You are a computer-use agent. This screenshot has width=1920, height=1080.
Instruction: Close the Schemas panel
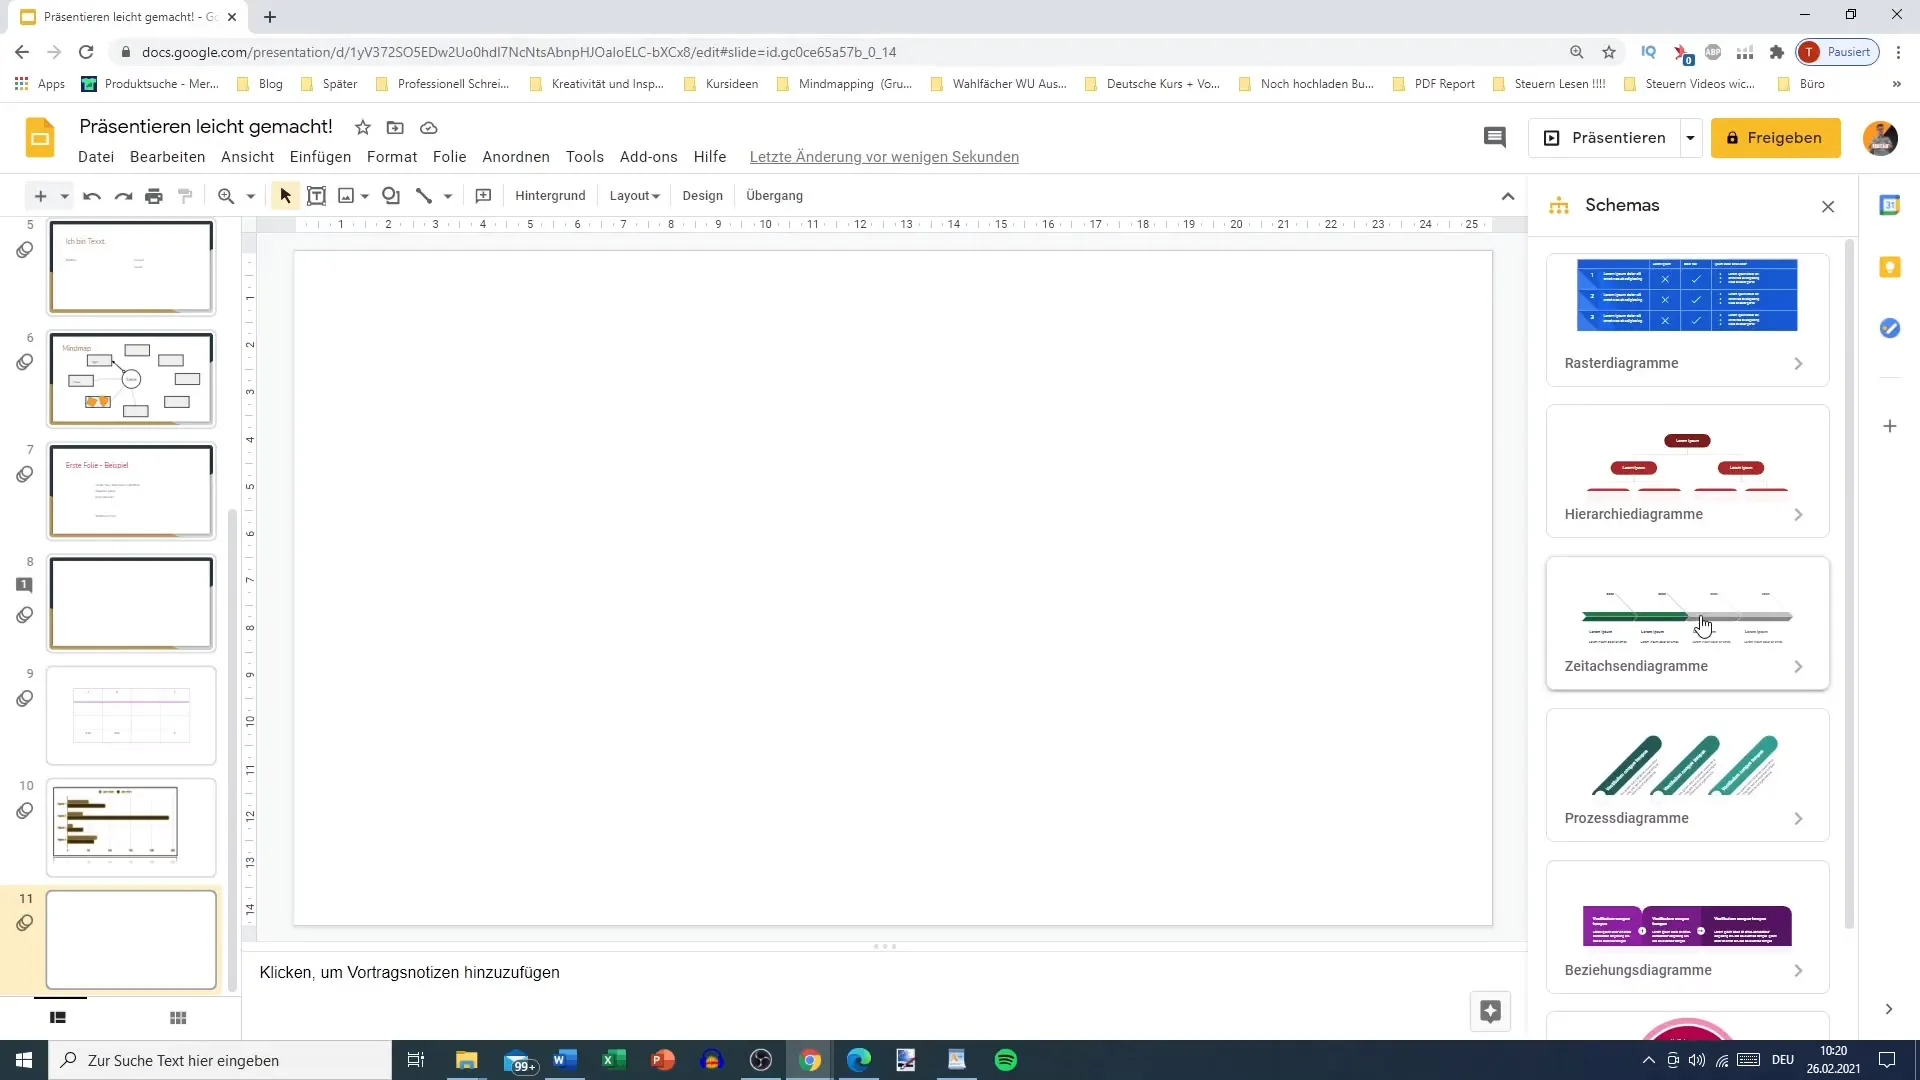(x=1828, y=206)
